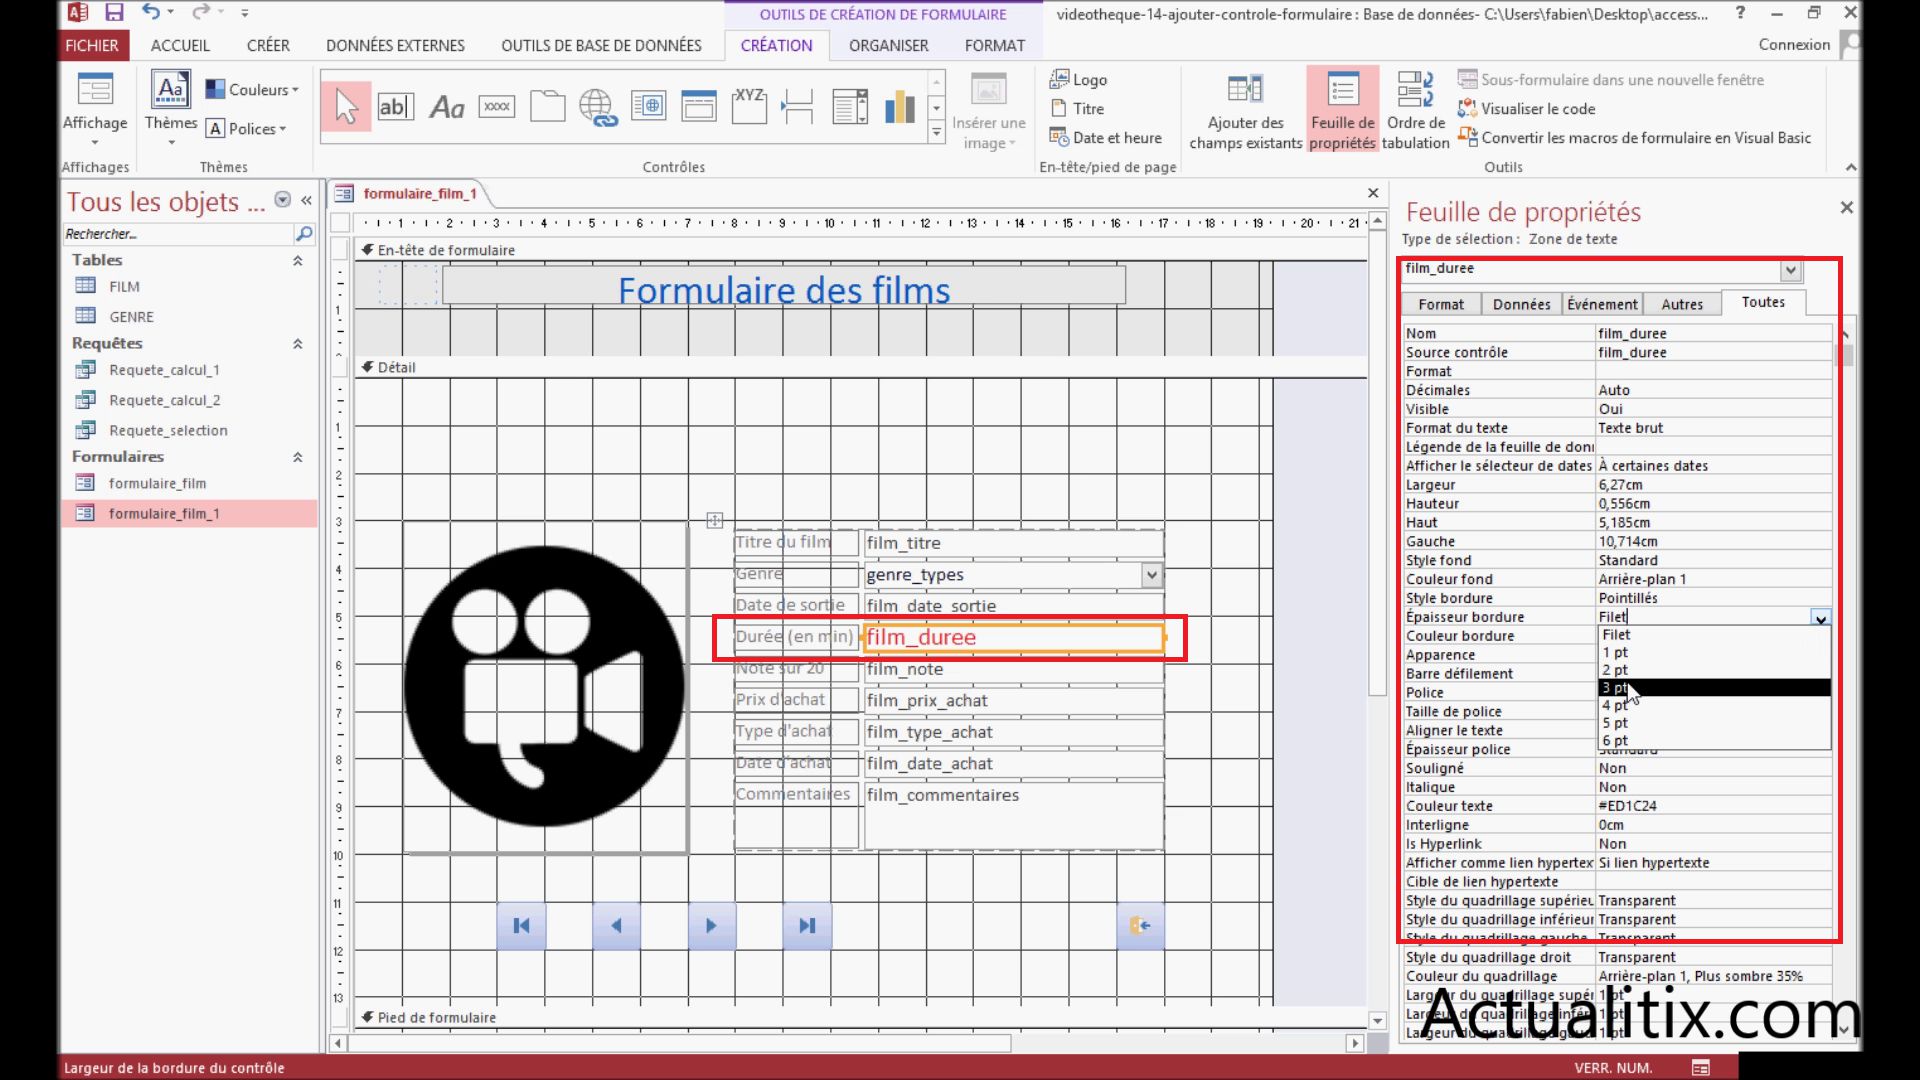Expand the Thèmes gallery
Viewport: 1920px width, 1080px height.
[x=169, y=142]
